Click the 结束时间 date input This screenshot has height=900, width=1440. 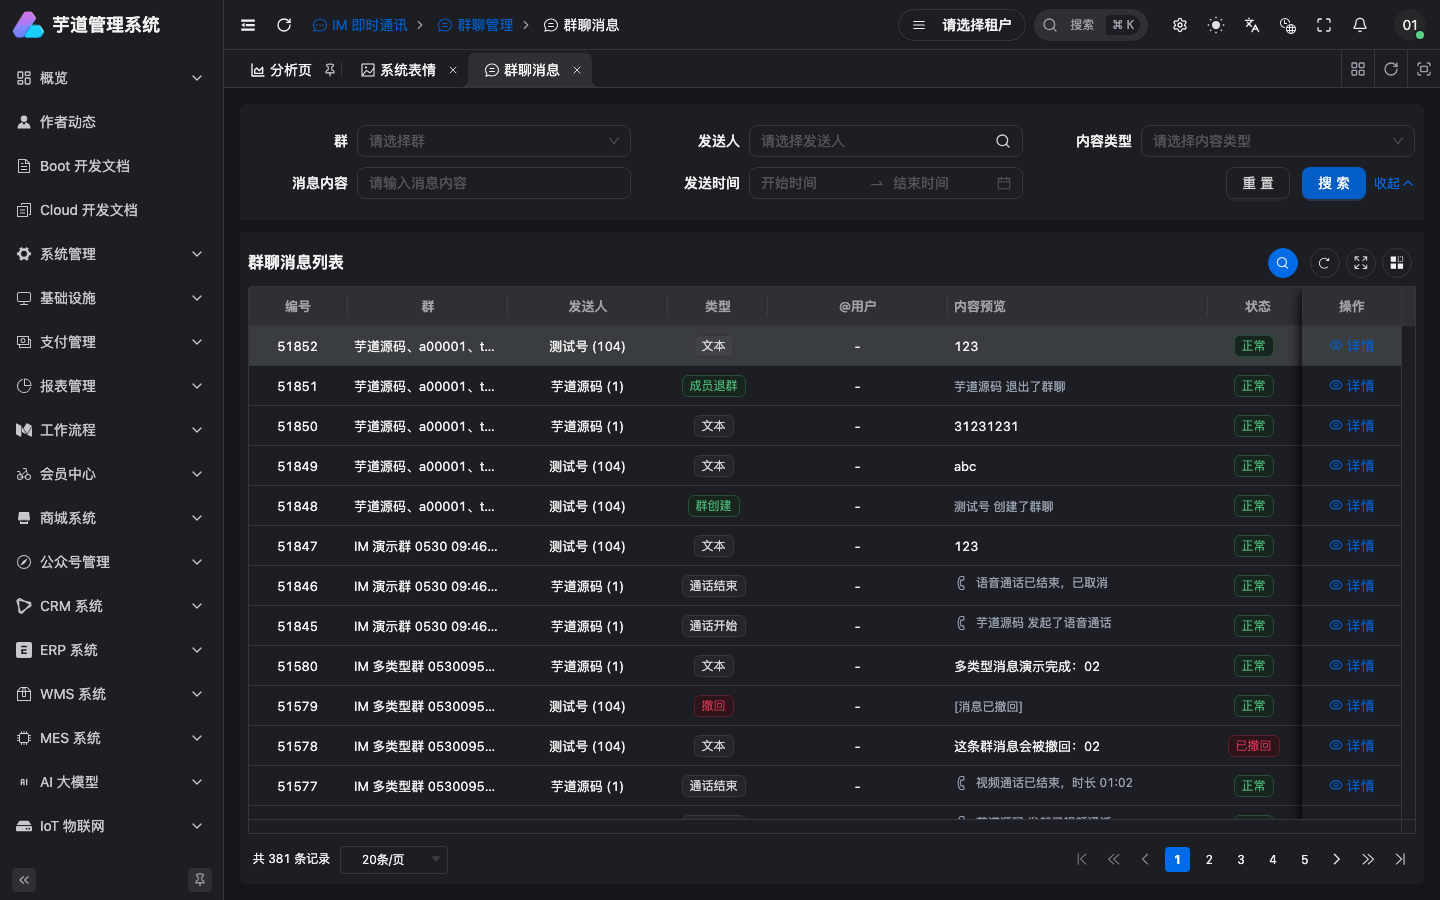coord(940,183)
